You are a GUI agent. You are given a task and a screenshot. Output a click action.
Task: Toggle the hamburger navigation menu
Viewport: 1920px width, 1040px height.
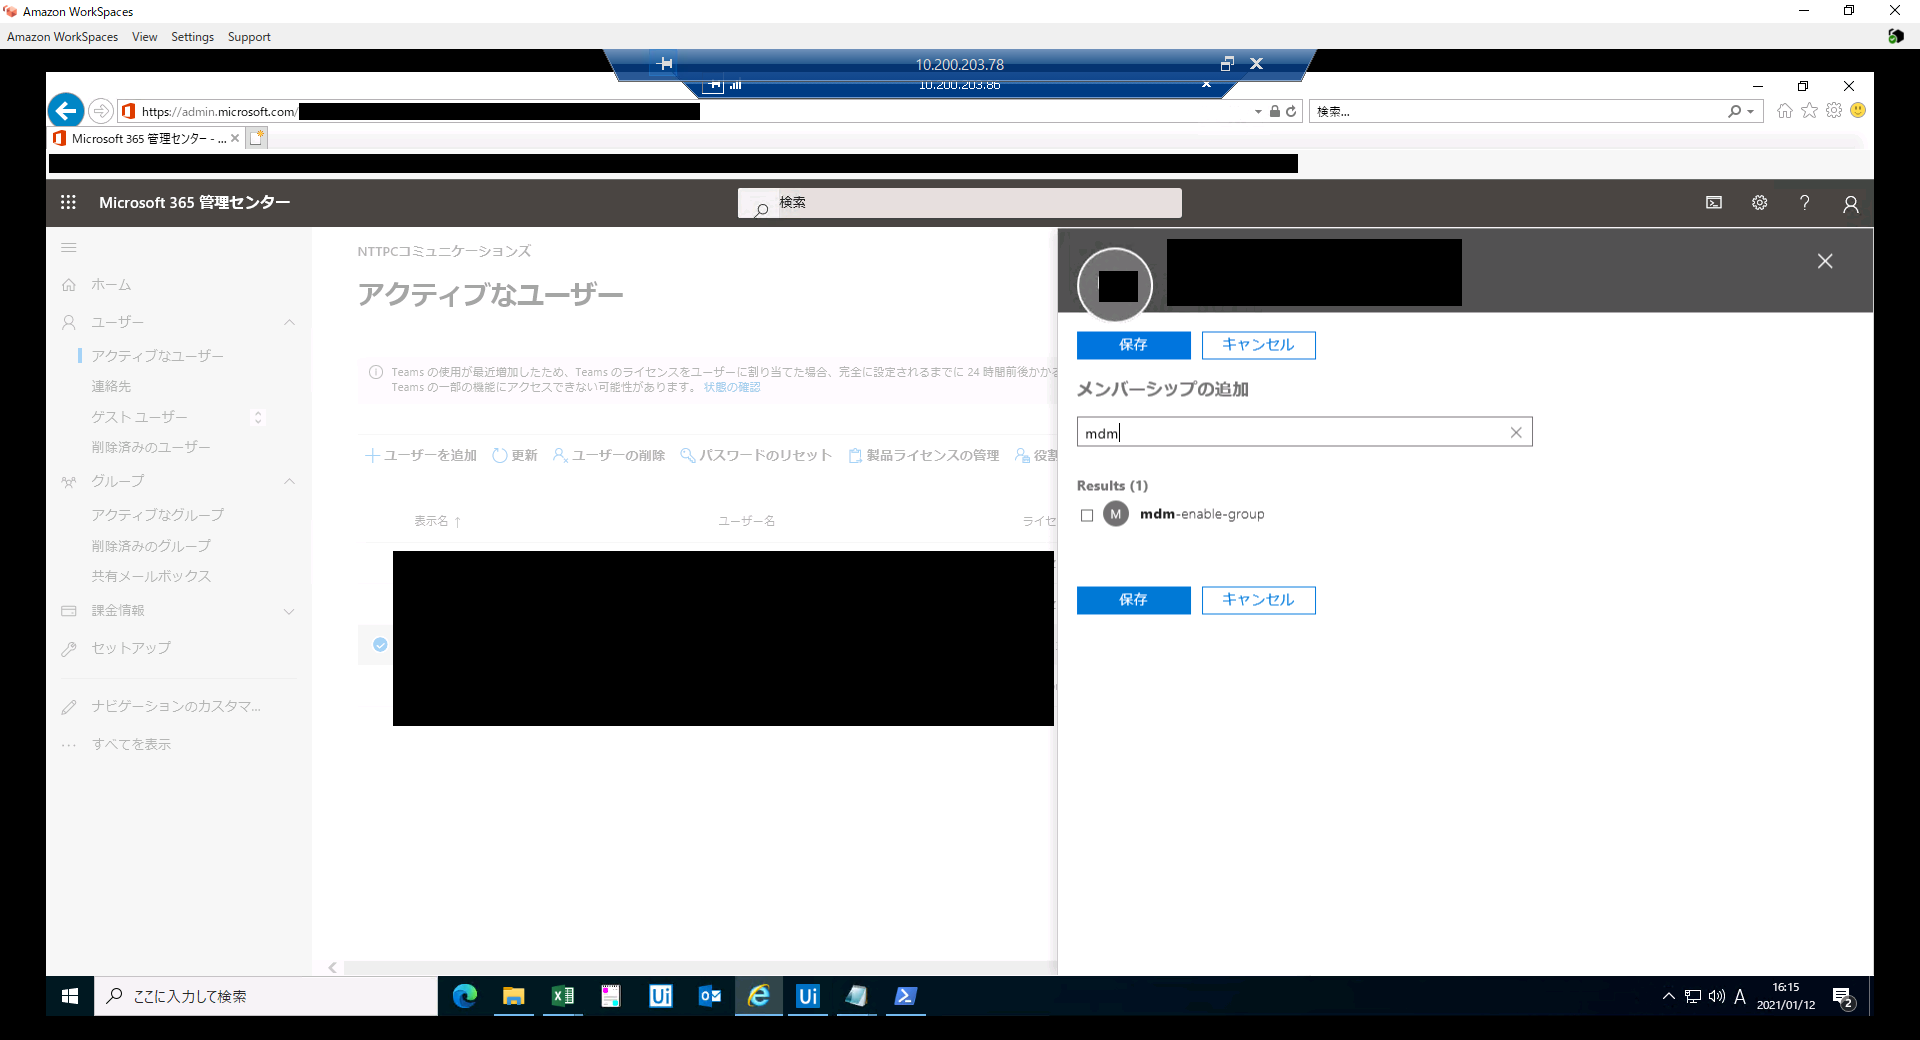[69, 248]
